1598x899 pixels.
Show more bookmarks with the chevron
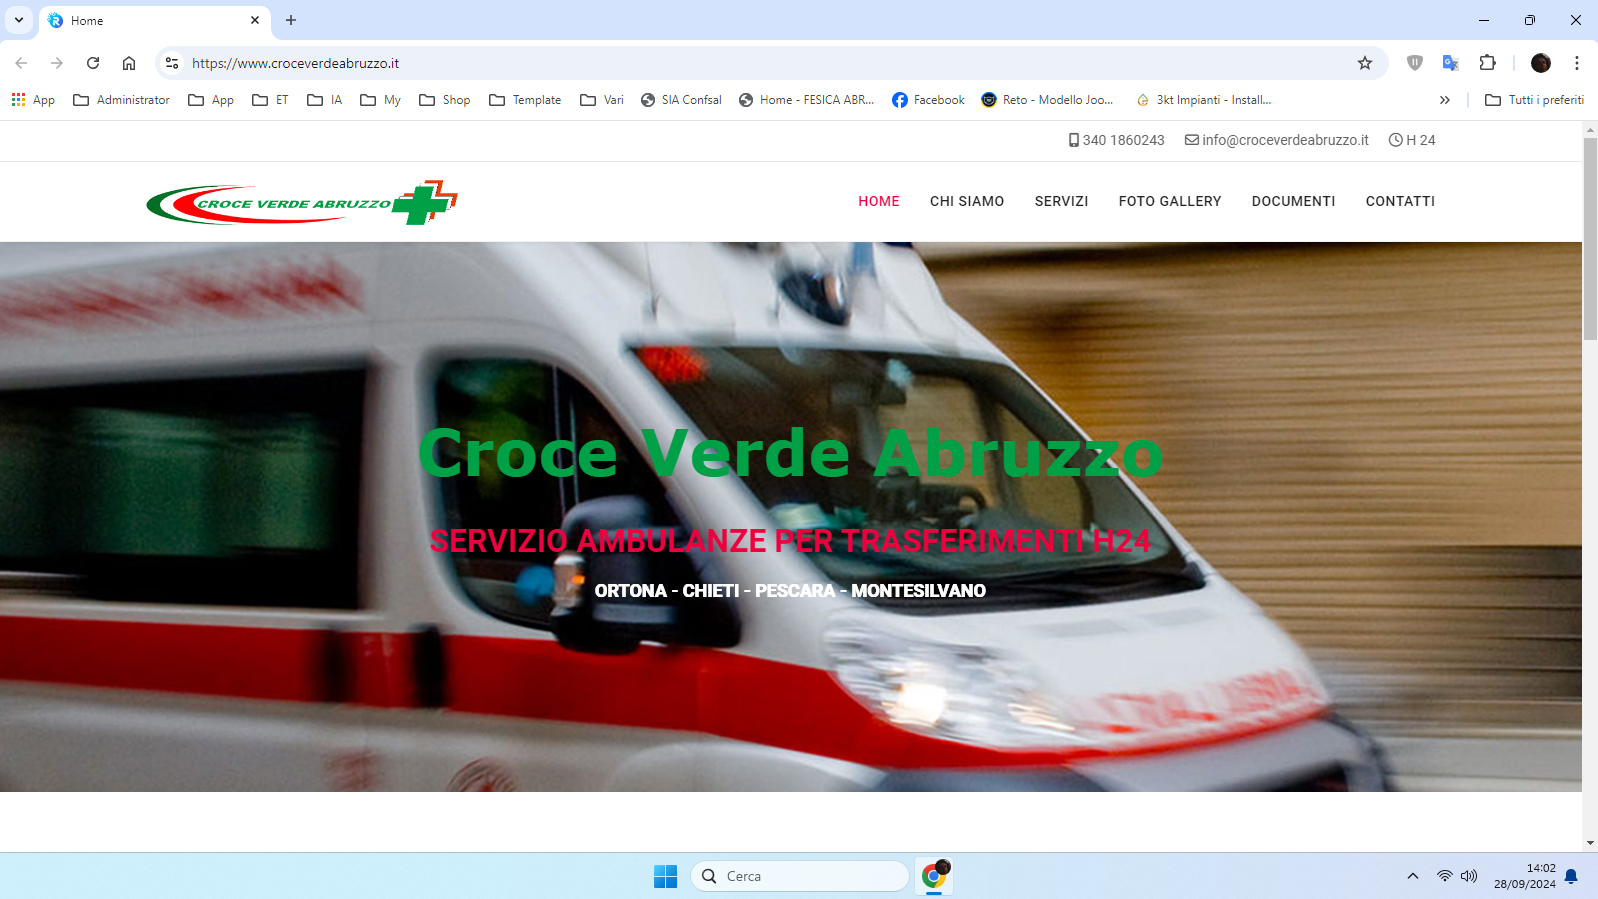1444,100
